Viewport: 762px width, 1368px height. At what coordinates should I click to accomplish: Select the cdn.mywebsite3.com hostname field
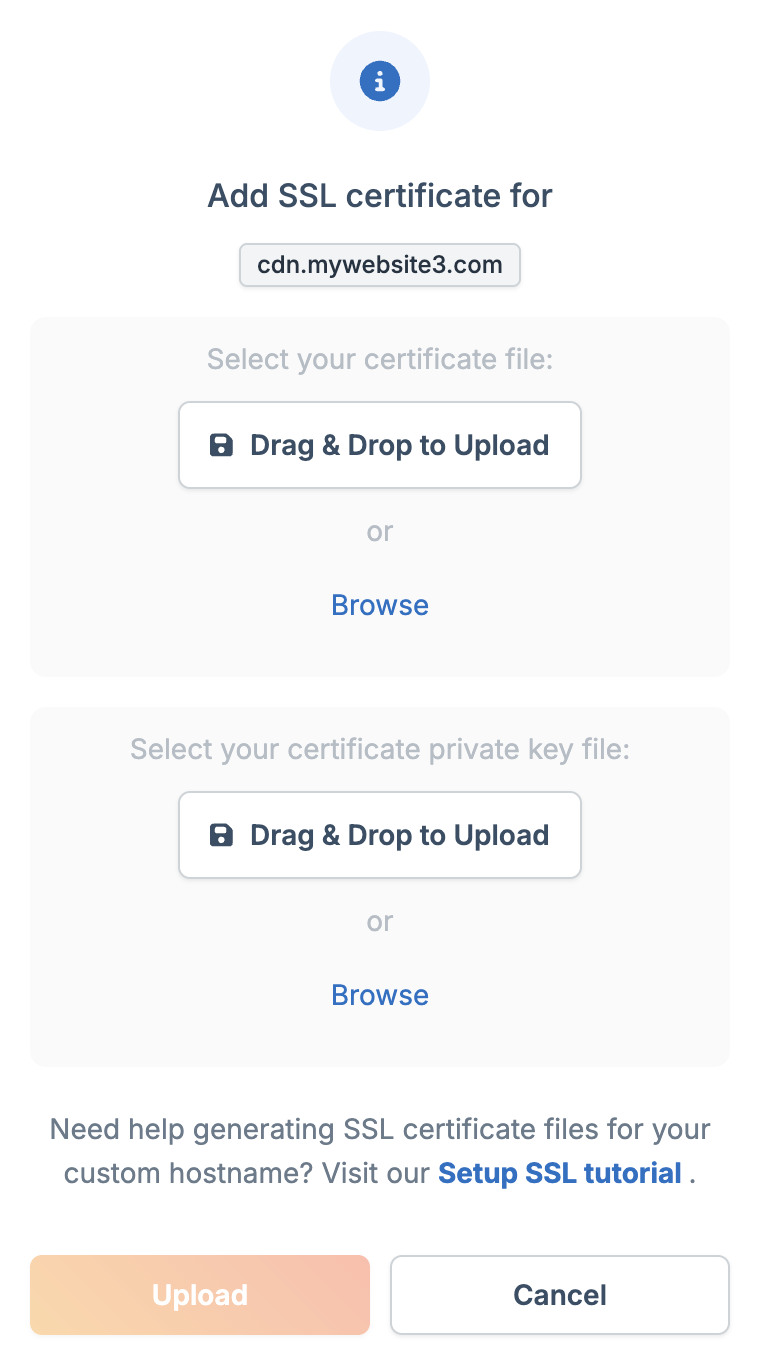(380, 264)
